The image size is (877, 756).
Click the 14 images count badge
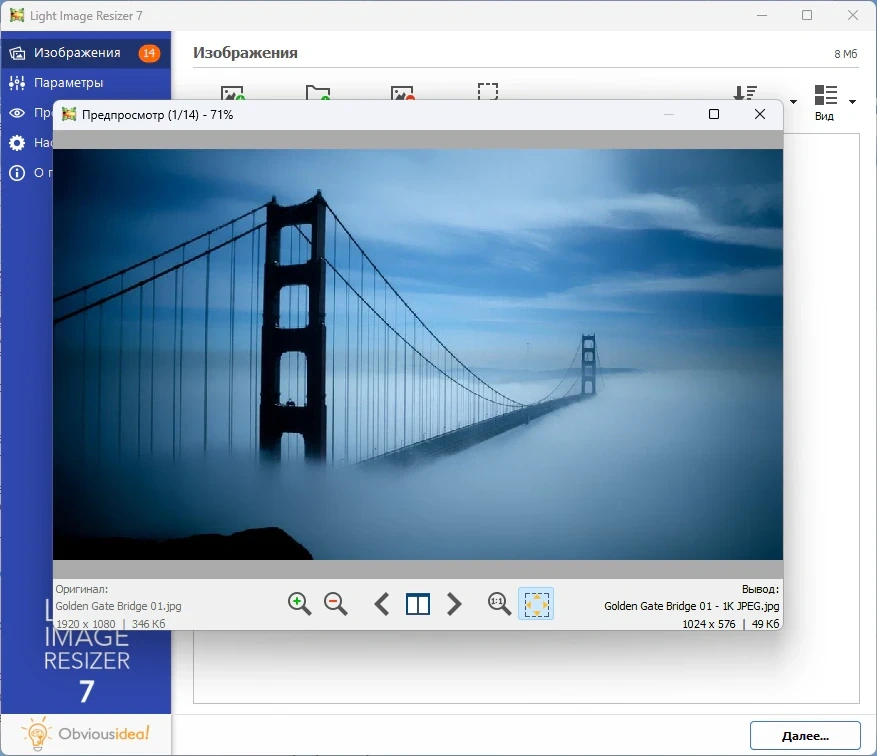[149, 53]
